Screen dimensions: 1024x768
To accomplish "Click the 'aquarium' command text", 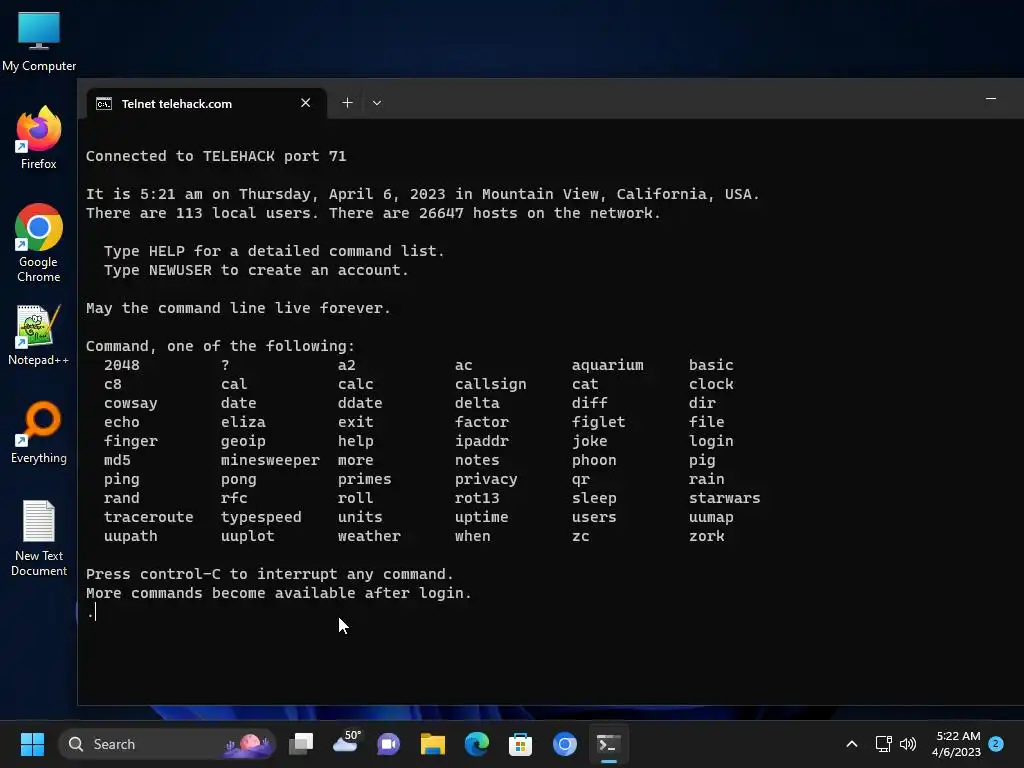I will click(x=607, y=366).
